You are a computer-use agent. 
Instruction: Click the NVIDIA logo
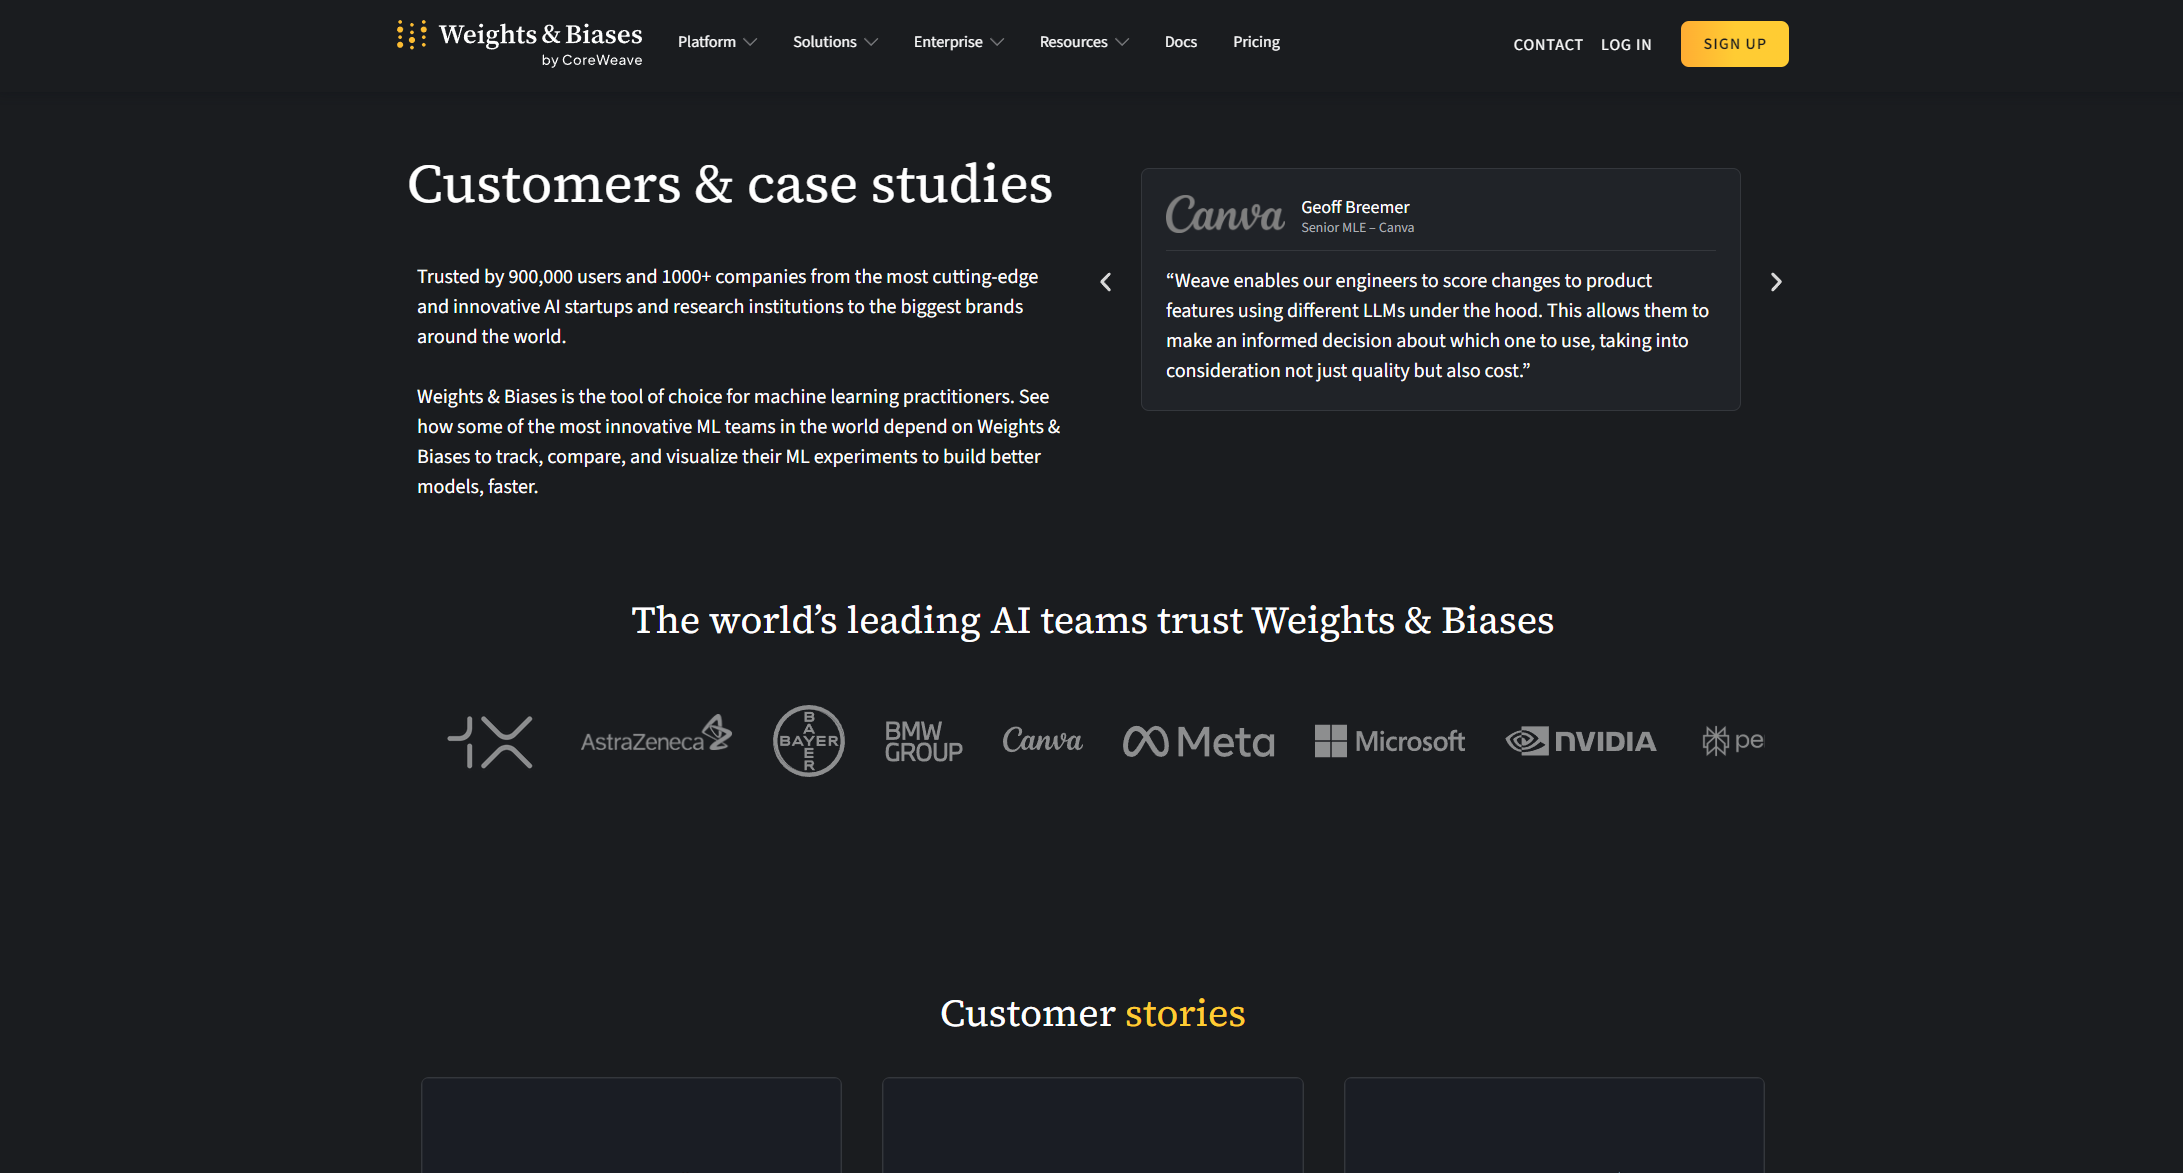1581,741
